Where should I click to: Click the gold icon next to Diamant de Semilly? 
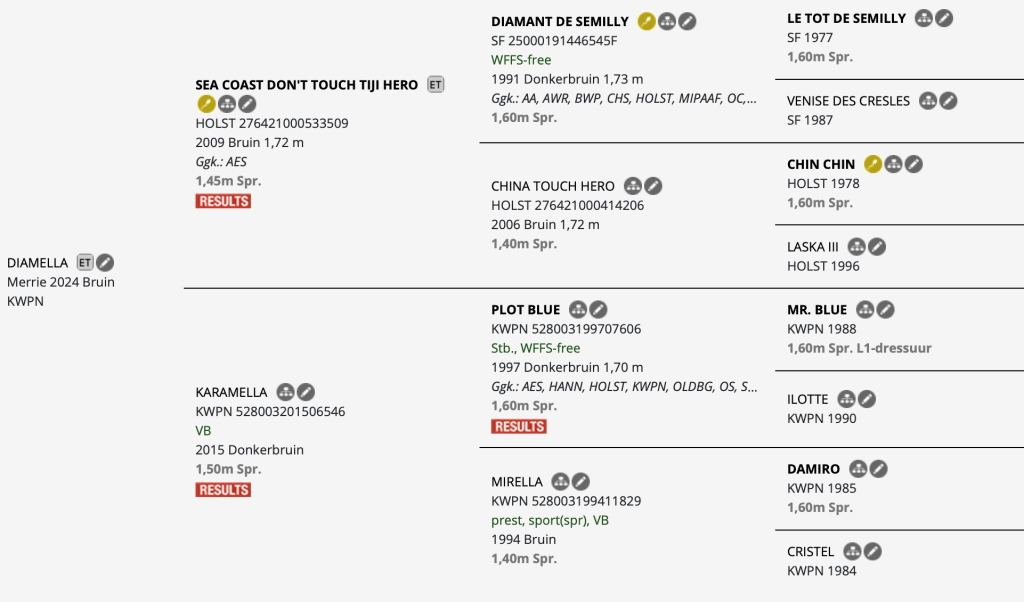[x=647, y=21]
